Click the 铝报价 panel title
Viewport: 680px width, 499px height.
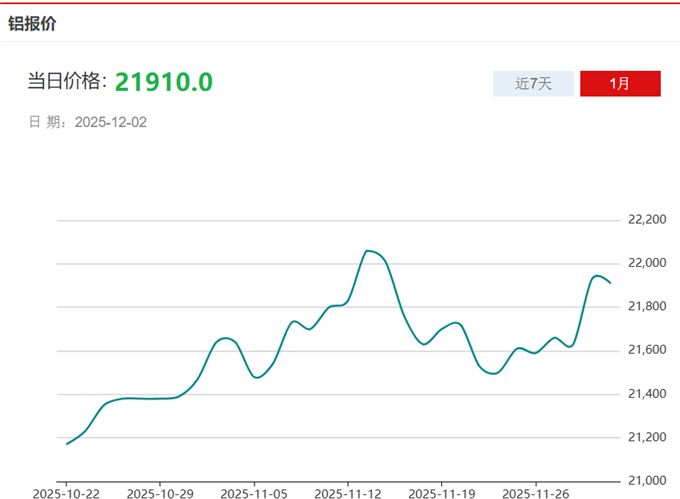(x=33, y=23)
